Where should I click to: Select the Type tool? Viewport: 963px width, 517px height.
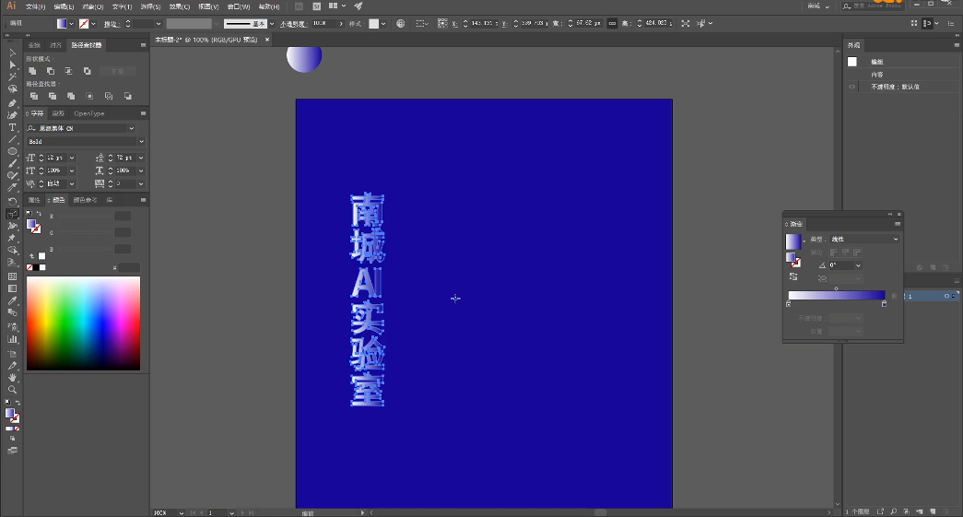12,127
